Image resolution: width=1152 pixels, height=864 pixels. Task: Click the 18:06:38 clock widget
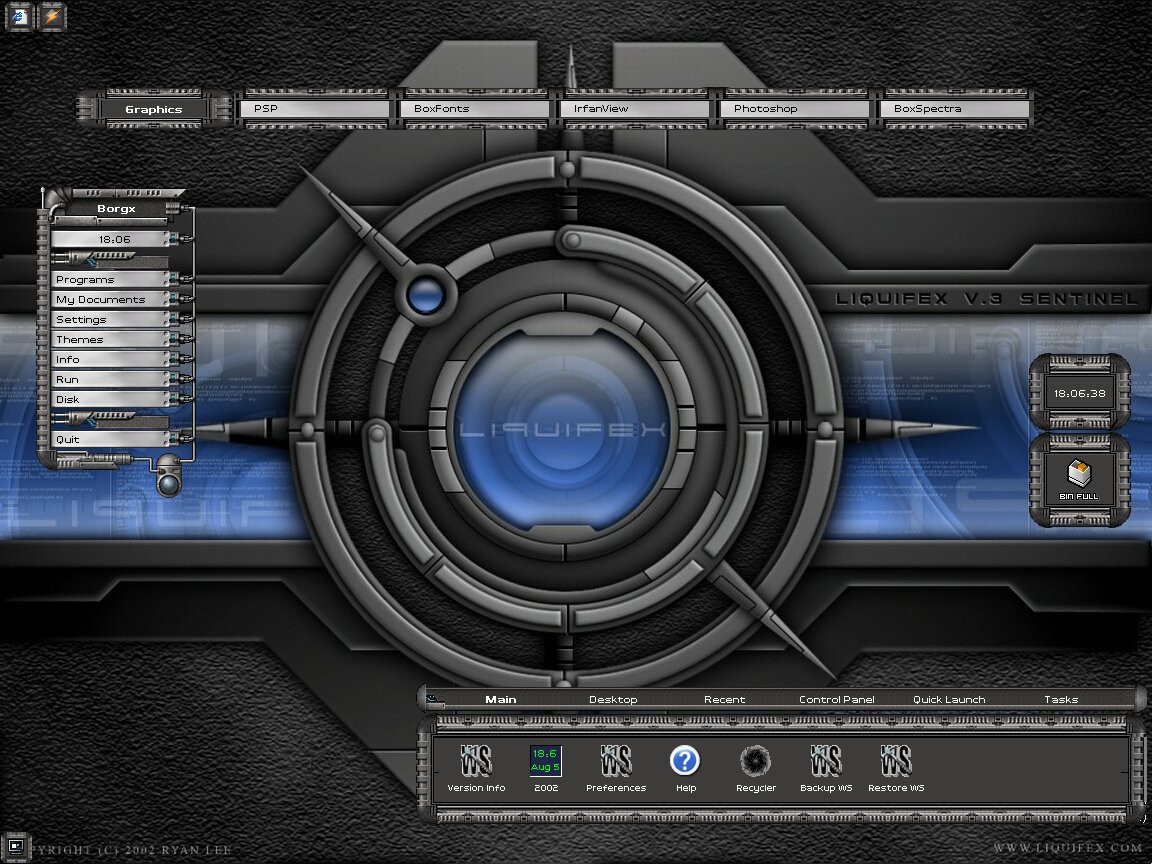[x=1079, y=393]
